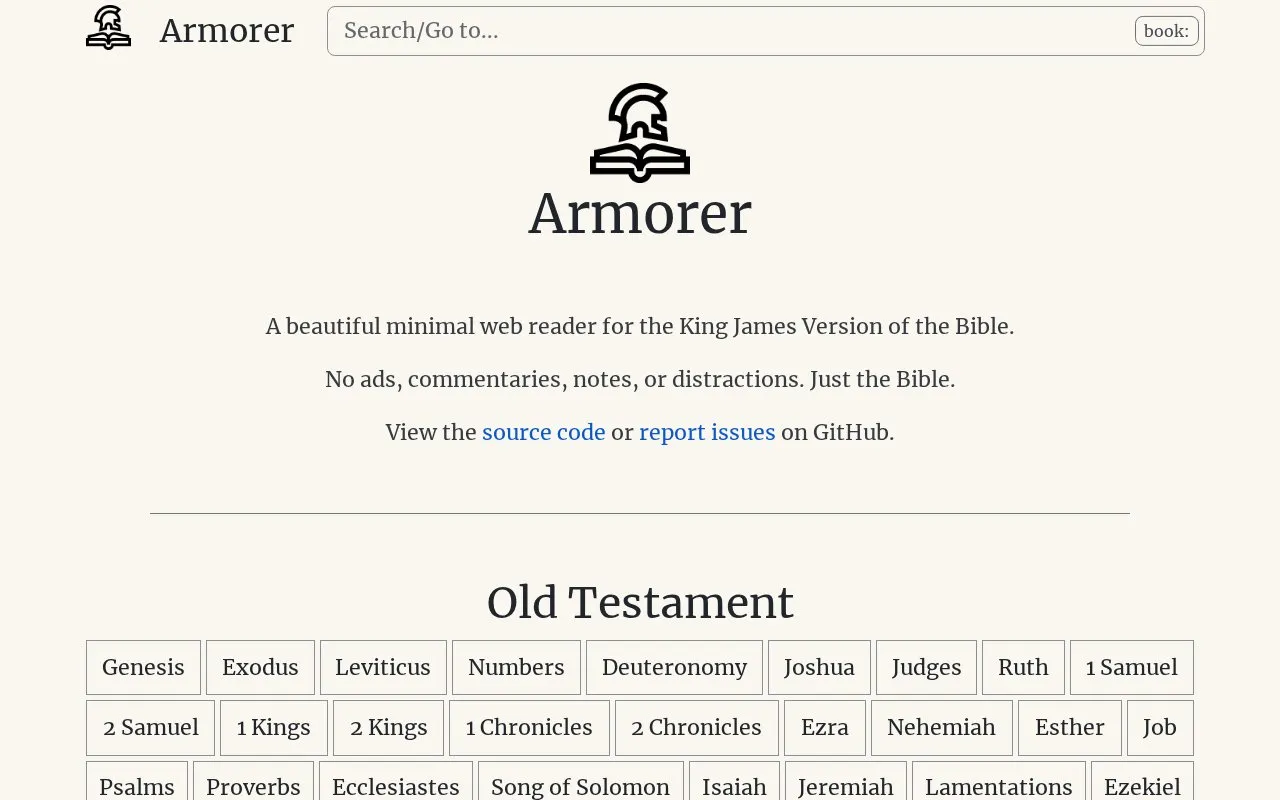Image resolution: width=1280 pixels, height=800 pixels.
Task: Select the book of Jeremiah
Action: (x=846, y=781)
